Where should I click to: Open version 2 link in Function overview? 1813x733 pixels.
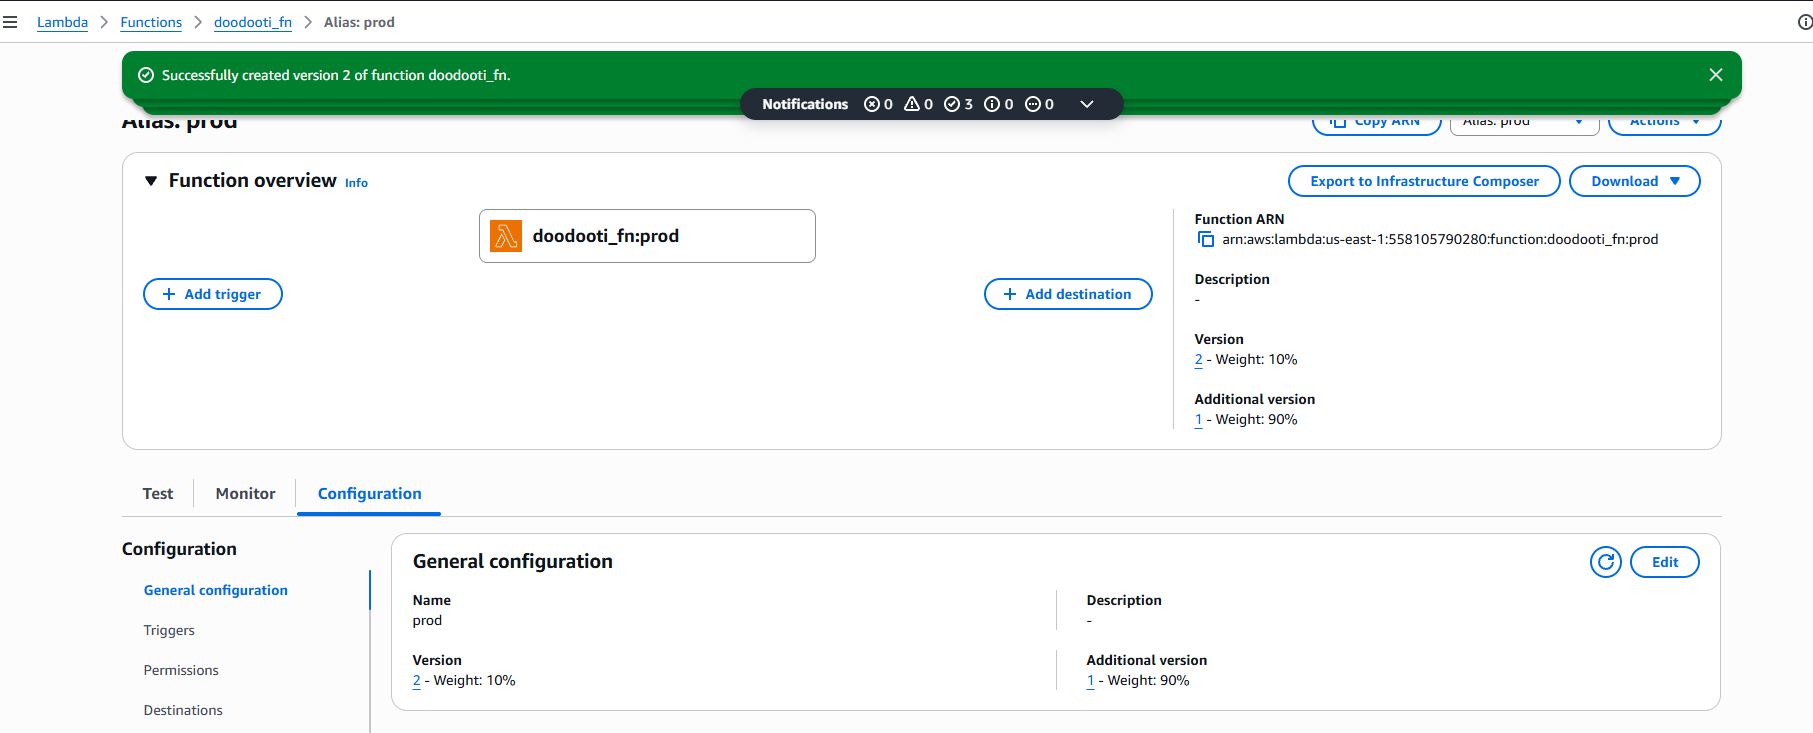click(1198, 360)
